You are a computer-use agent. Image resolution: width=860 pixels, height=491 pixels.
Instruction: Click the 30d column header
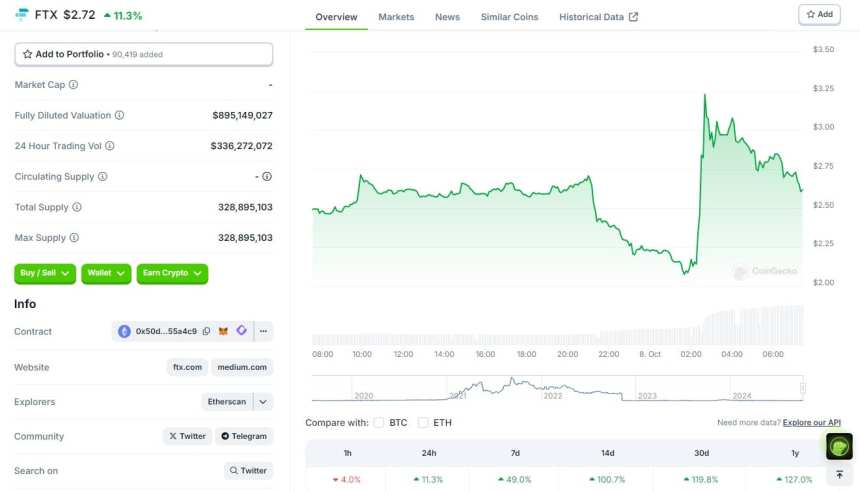(x=701, y=453)
